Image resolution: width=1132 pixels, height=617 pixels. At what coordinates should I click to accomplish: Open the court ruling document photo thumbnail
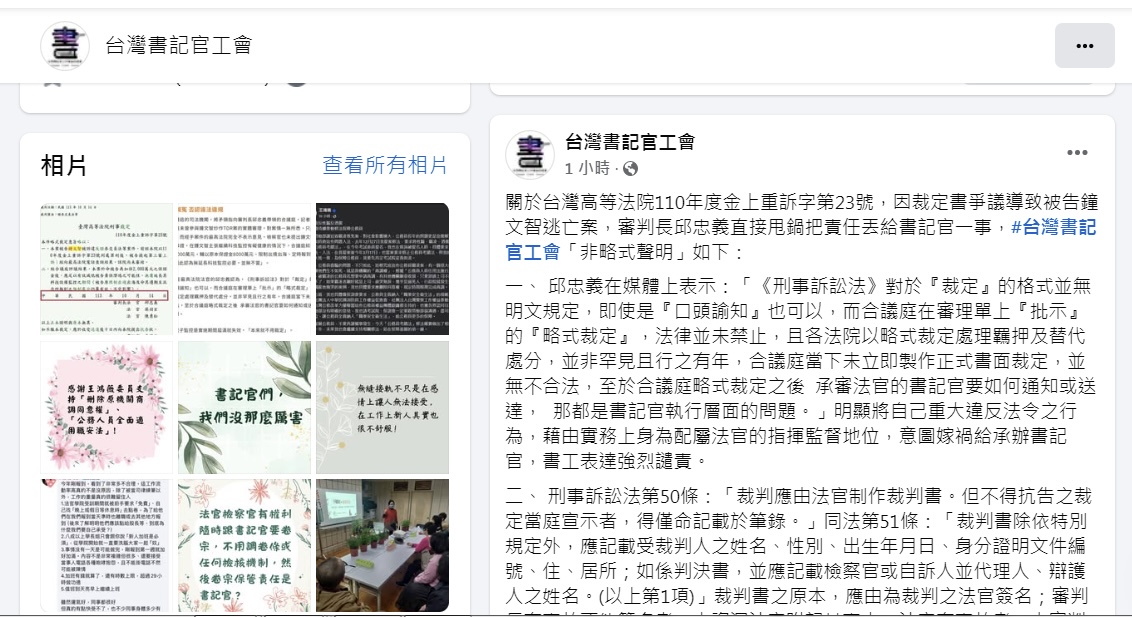click(106, 268)
